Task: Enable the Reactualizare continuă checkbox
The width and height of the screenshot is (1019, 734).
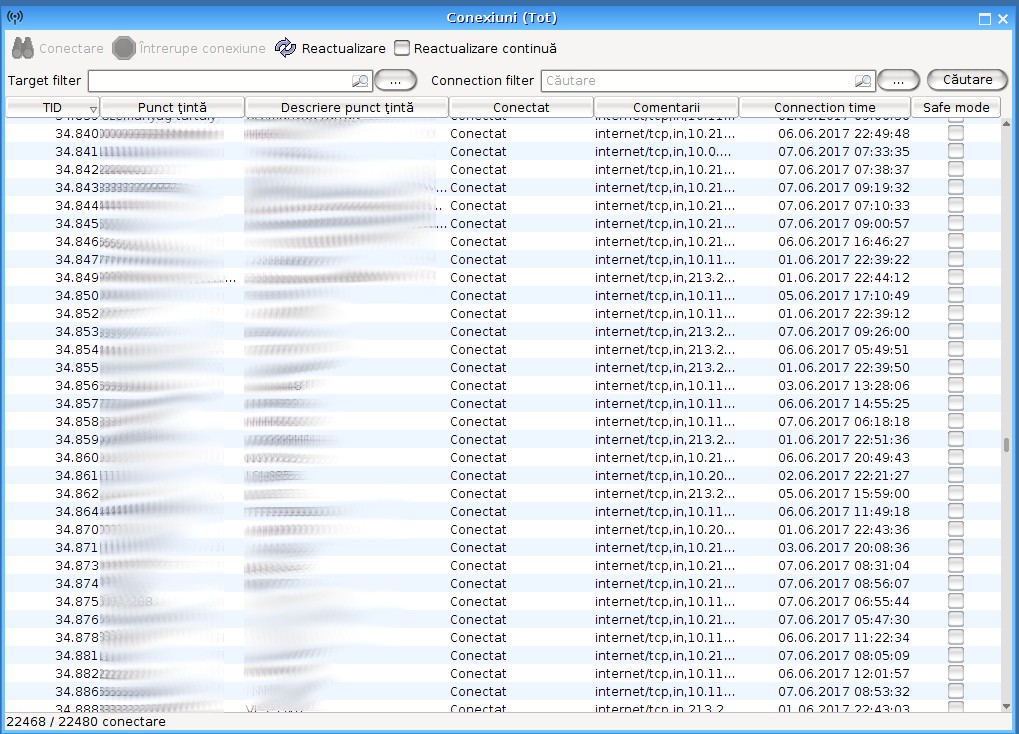Action: coord(402,48)
